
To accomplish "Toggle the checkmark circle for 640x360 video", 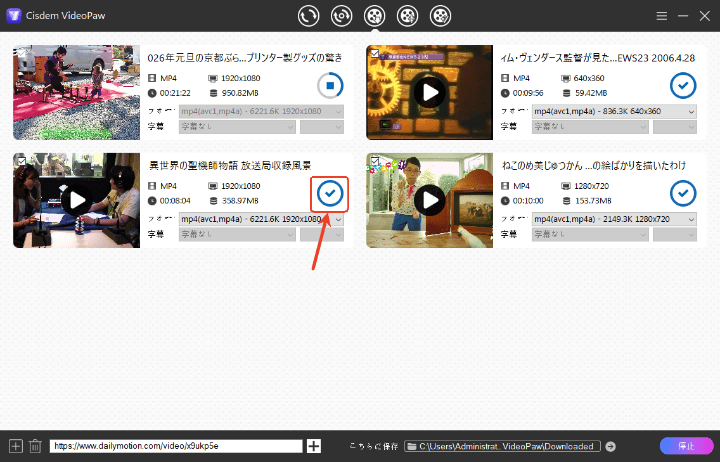I will point(683,85).
